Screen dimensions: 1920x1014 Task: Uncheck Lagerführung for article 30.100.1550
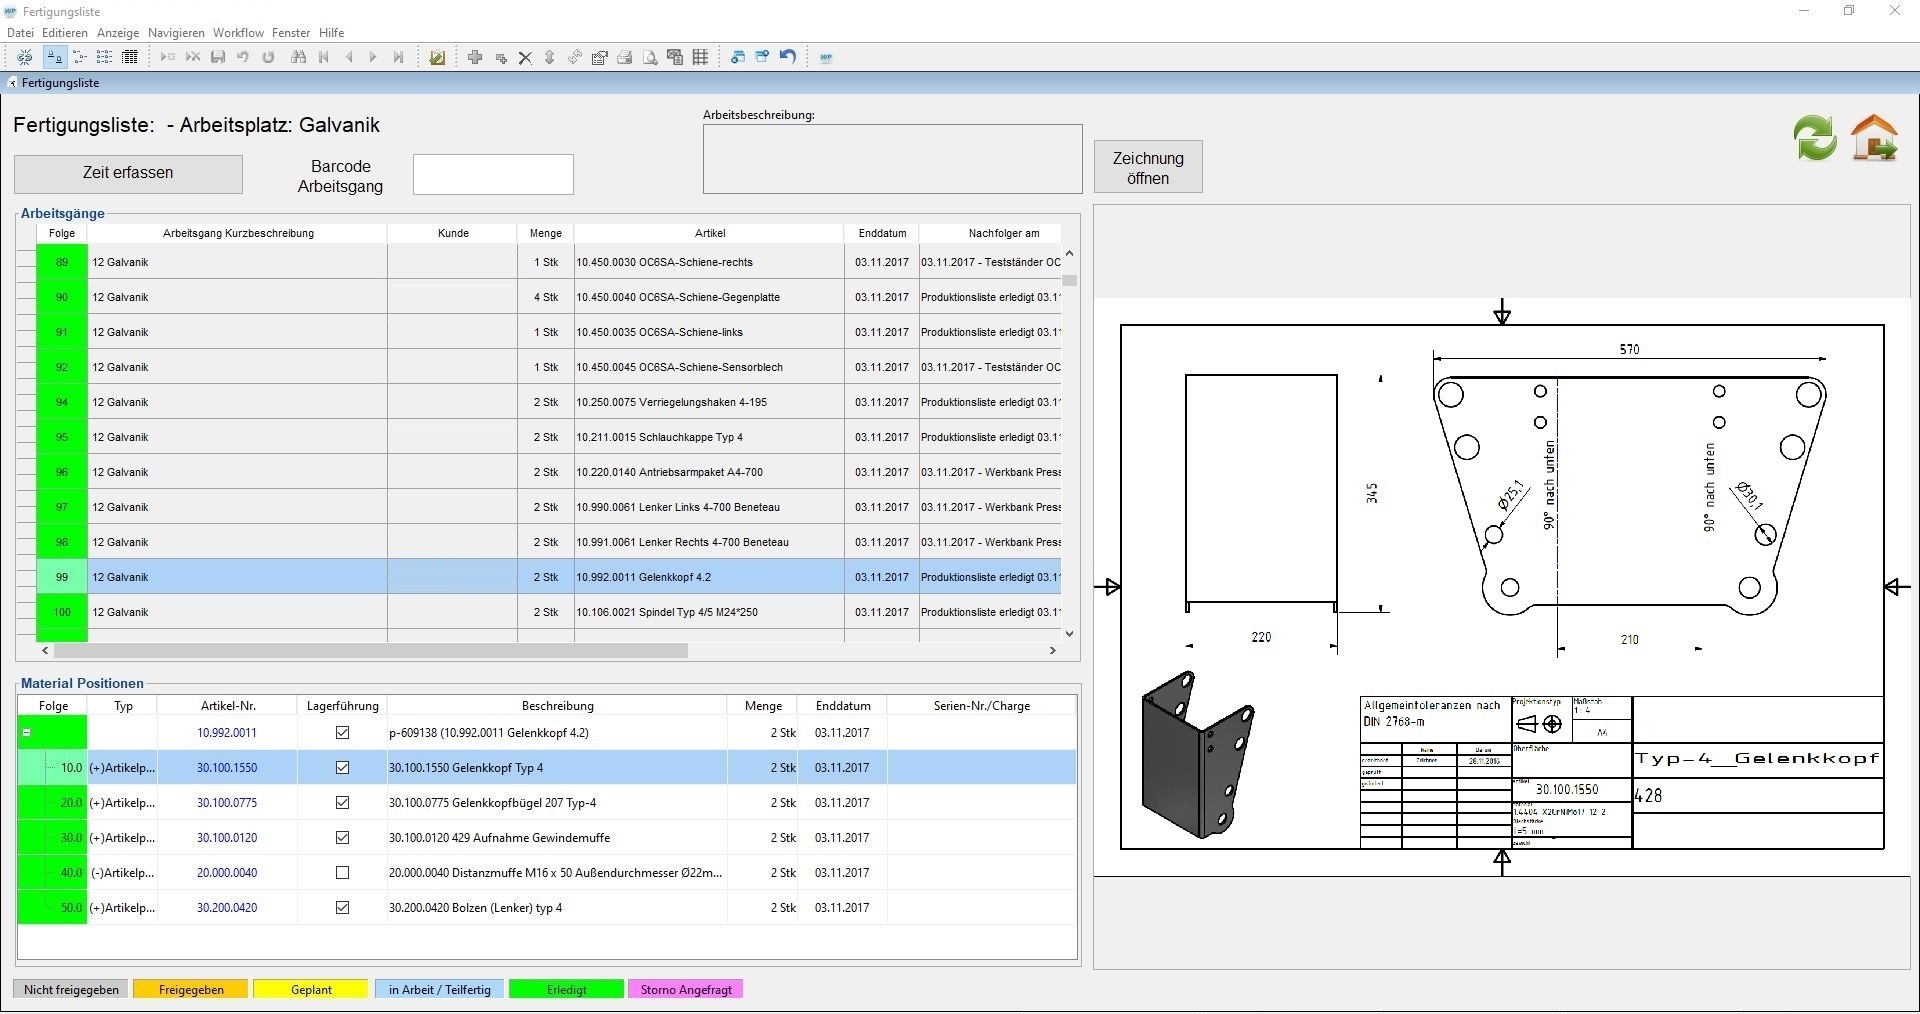coord(342,768)
